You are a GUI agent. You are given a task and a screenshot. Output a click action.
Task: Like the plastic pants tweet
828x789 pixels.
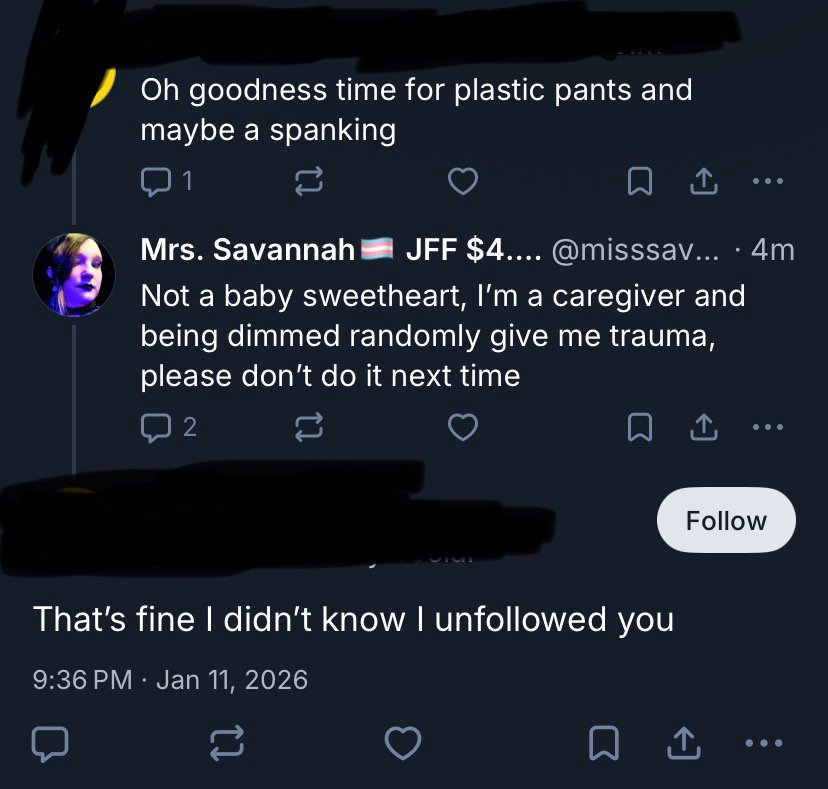tap(461, 182)
